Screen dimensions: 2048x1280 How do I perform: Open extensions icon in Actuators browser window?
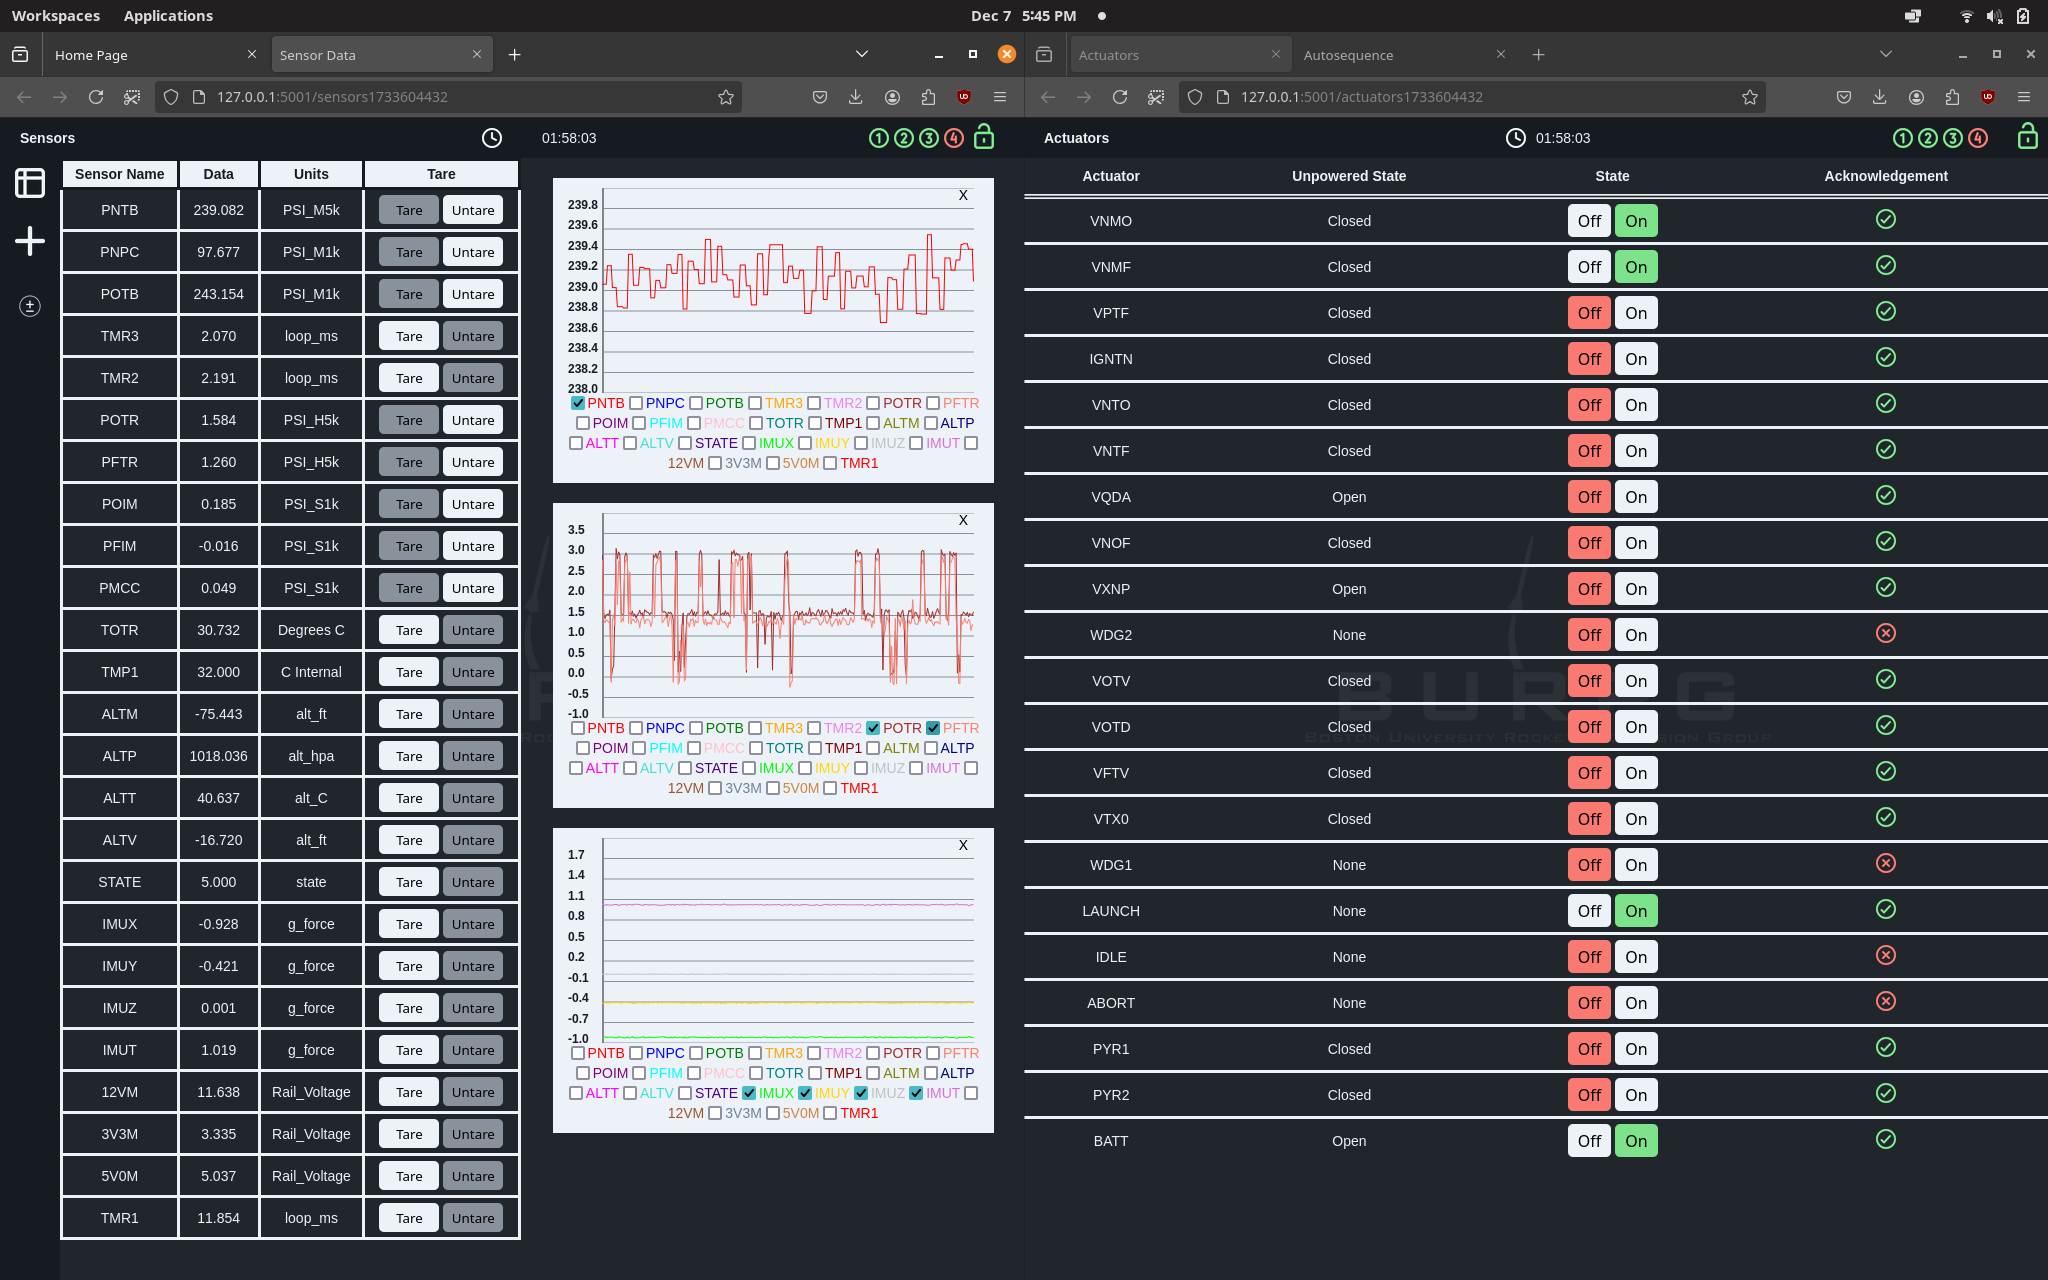(1952, 97)
